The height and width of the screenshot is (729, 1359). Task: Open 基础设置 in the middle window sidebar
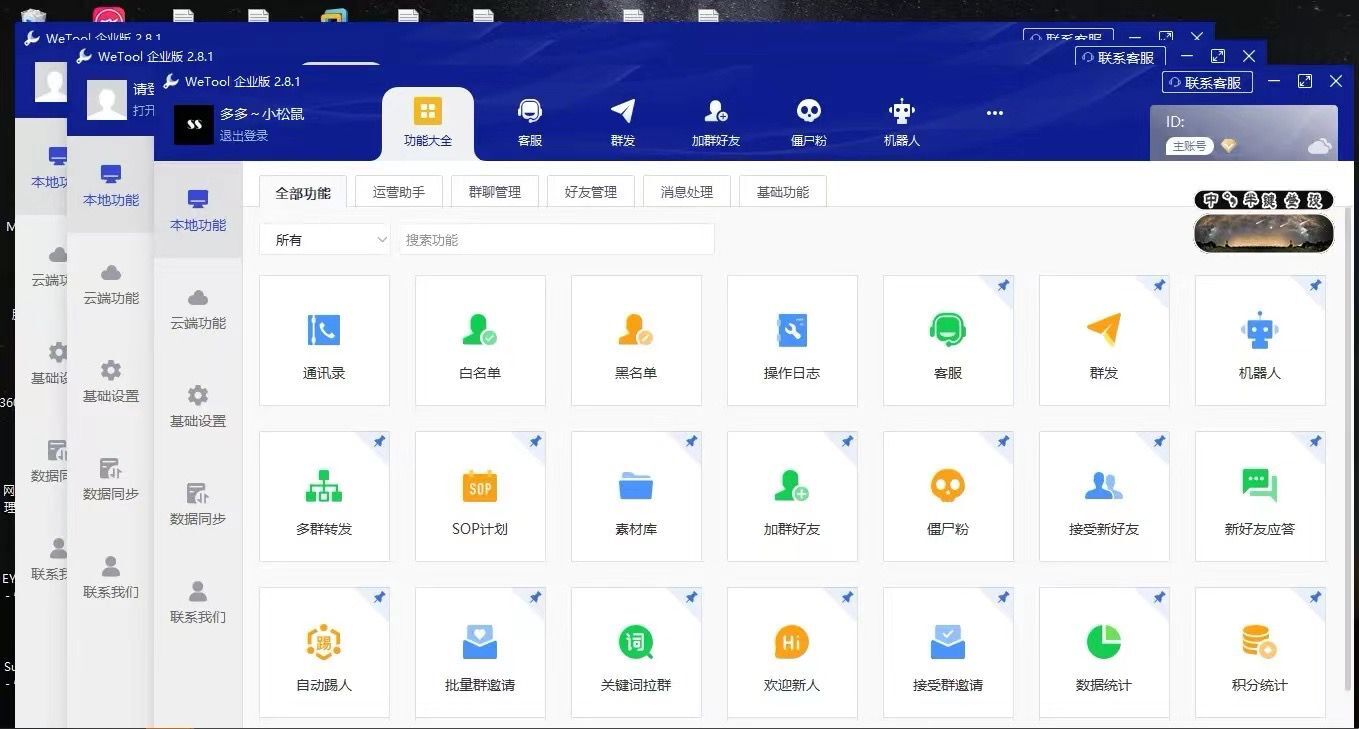click(x=111, y=382)
